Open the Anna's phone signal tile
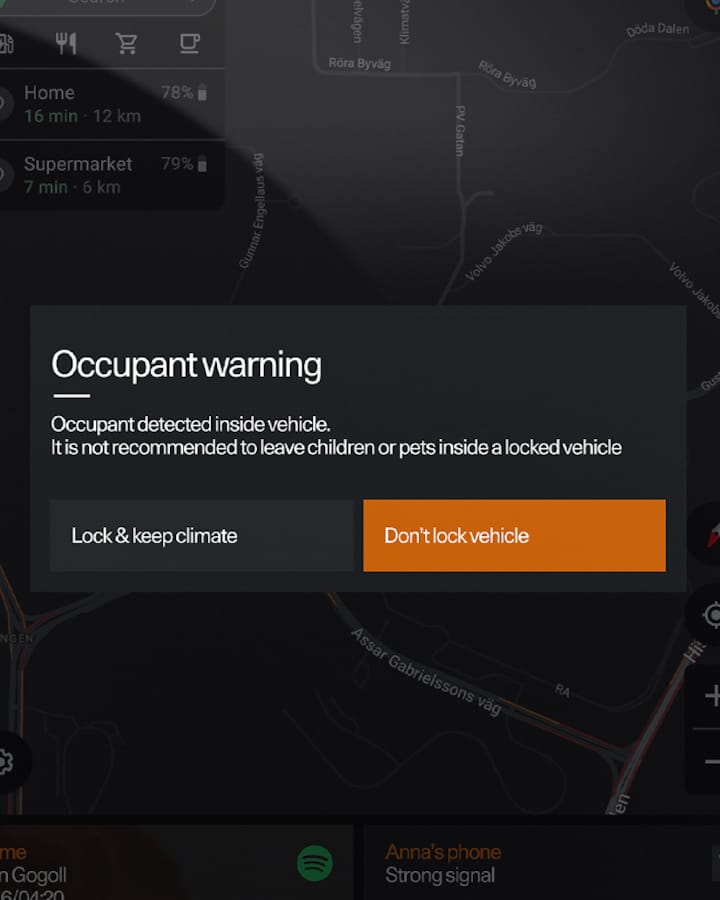The width and height of the screenshot is (720, 900). click(x=541, y=863)
